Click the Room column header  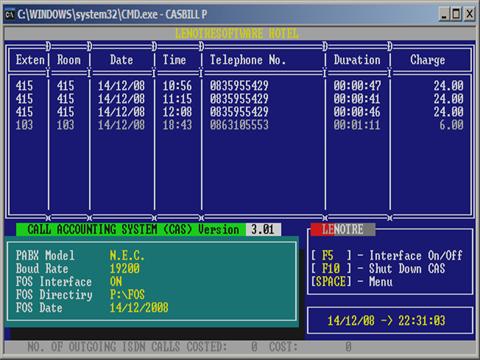pyautogui.click(x=69, y=60)
